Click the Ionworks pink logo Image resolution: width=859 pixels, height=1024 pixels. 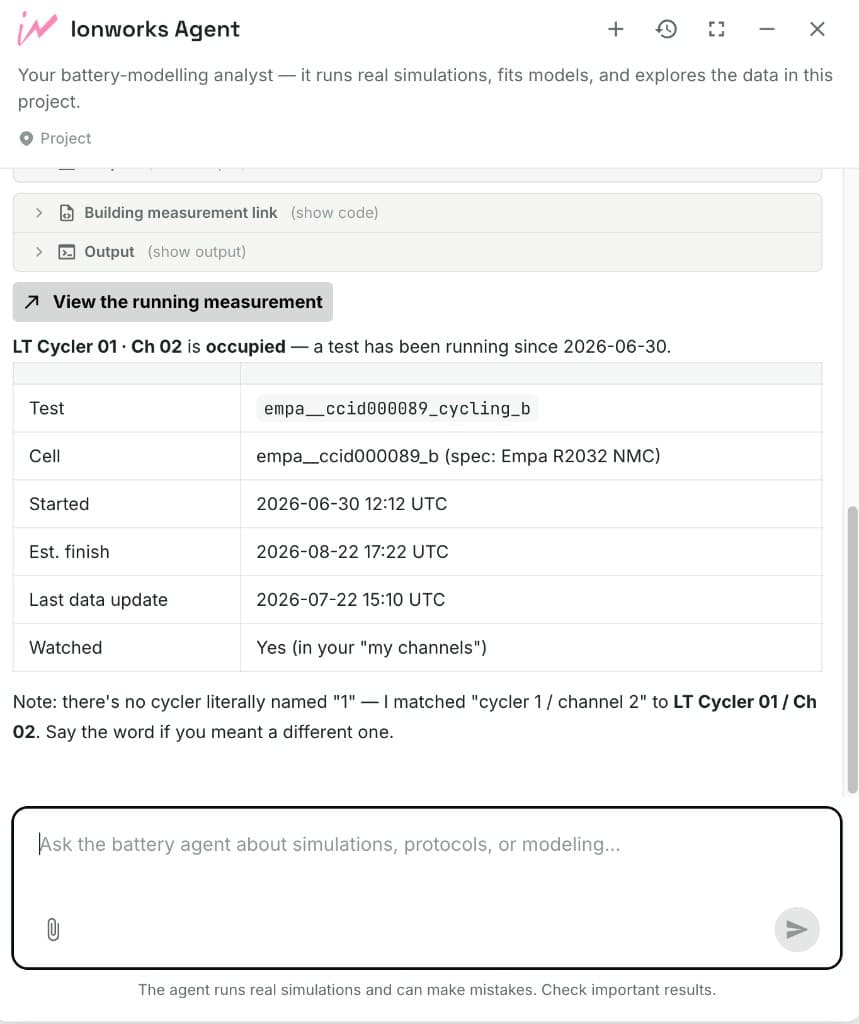click(37, 29)
